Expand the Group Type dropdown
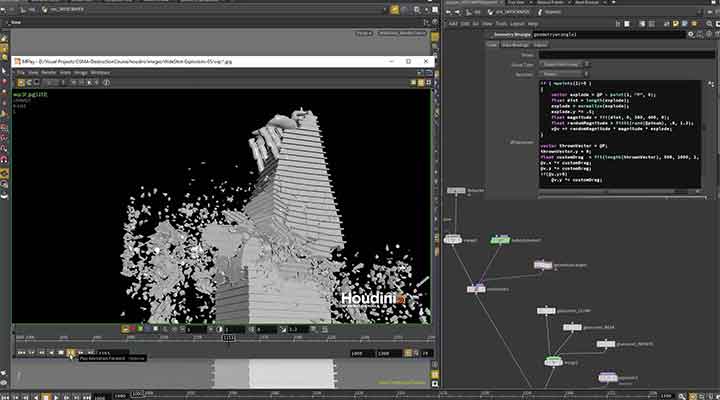The height and width of the screenshot is (400, 720). (566, 64)
